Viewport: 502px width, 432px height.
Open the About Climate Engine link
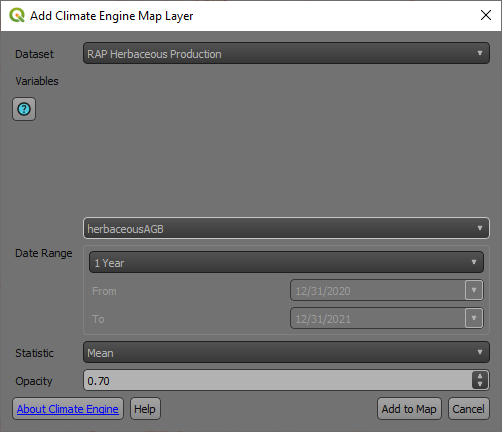(x=68, y=409)
